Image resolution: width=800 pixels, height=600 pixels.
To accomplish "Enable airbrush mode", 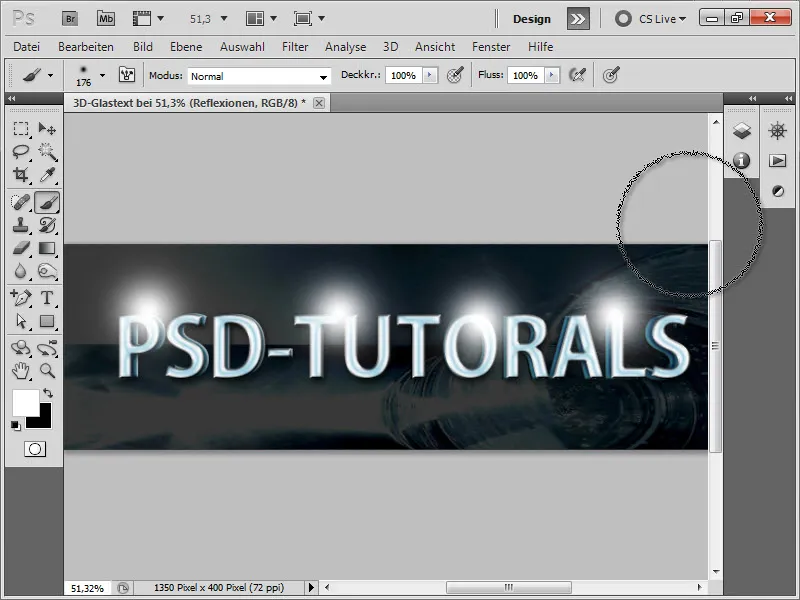I will pos(578,75).
